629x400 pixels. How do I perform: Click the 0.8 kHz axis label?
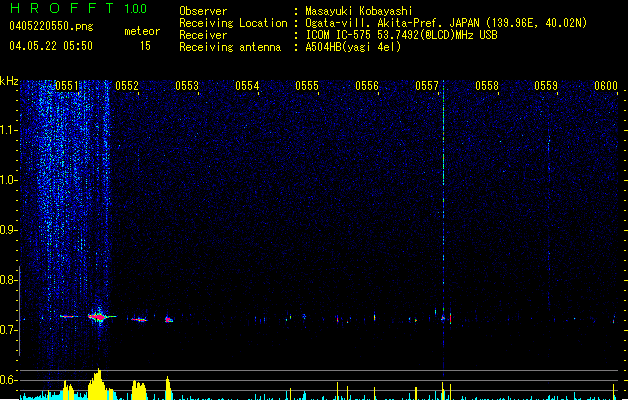coord(9,280)
